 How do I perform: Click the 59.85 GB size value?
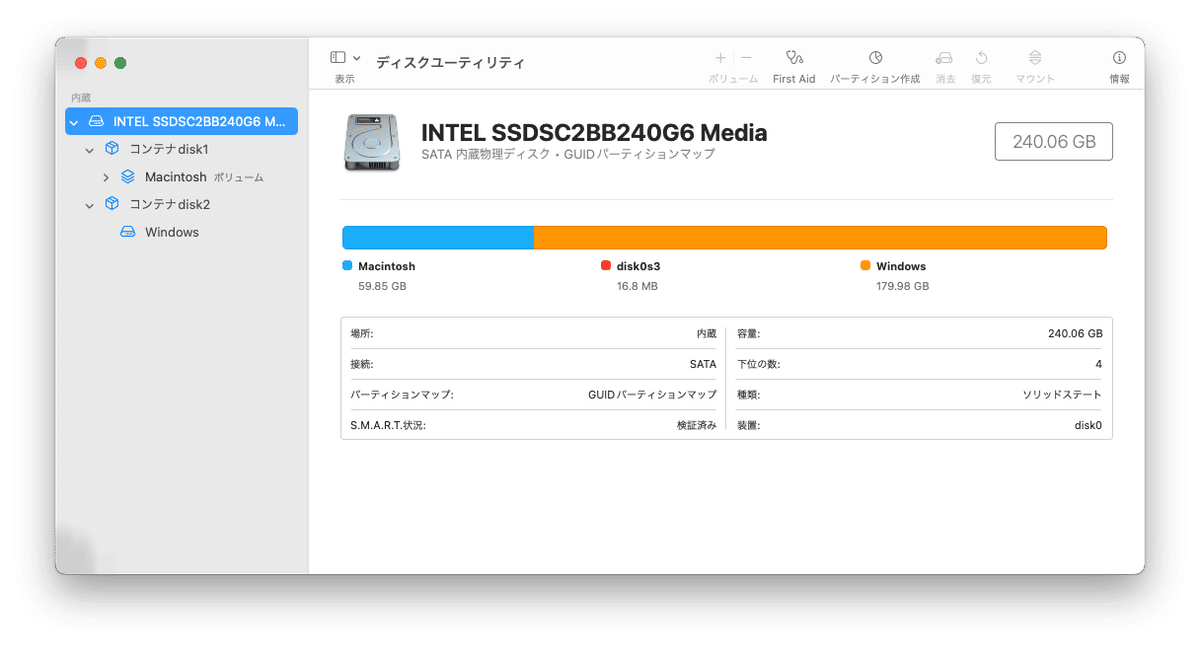(x=382, y=286)
